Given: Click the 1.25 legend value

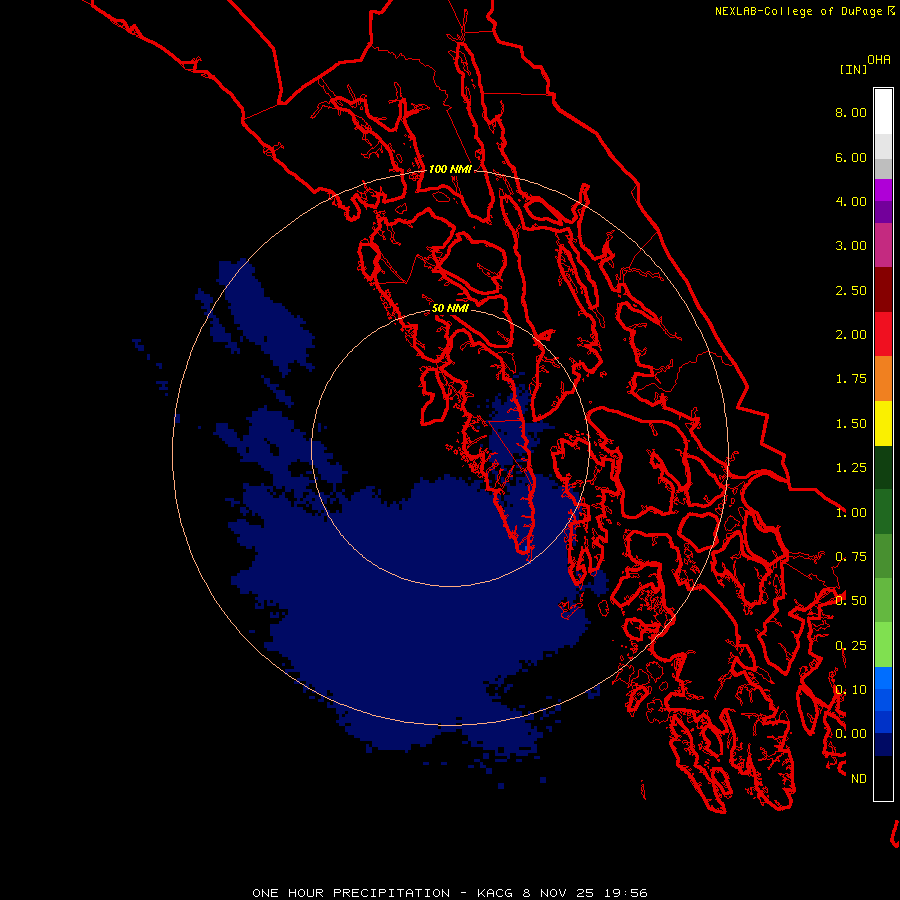Looking at the screenshot, I should (x=851, y=468).
